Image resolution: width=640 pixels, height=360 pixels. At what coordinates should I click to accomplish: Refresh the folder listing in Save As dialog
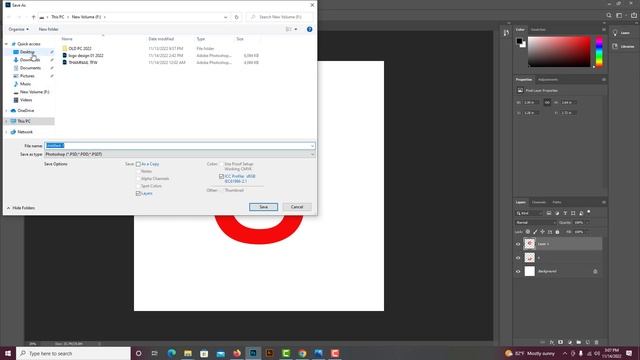click(x=236, y=17)
